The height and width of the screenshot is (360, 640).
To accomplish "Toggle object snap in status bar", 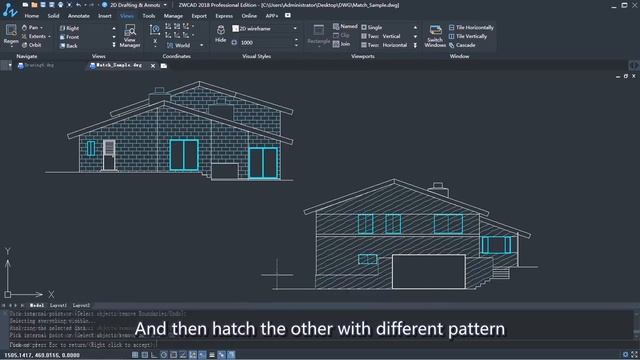I will tap(173, 355).
